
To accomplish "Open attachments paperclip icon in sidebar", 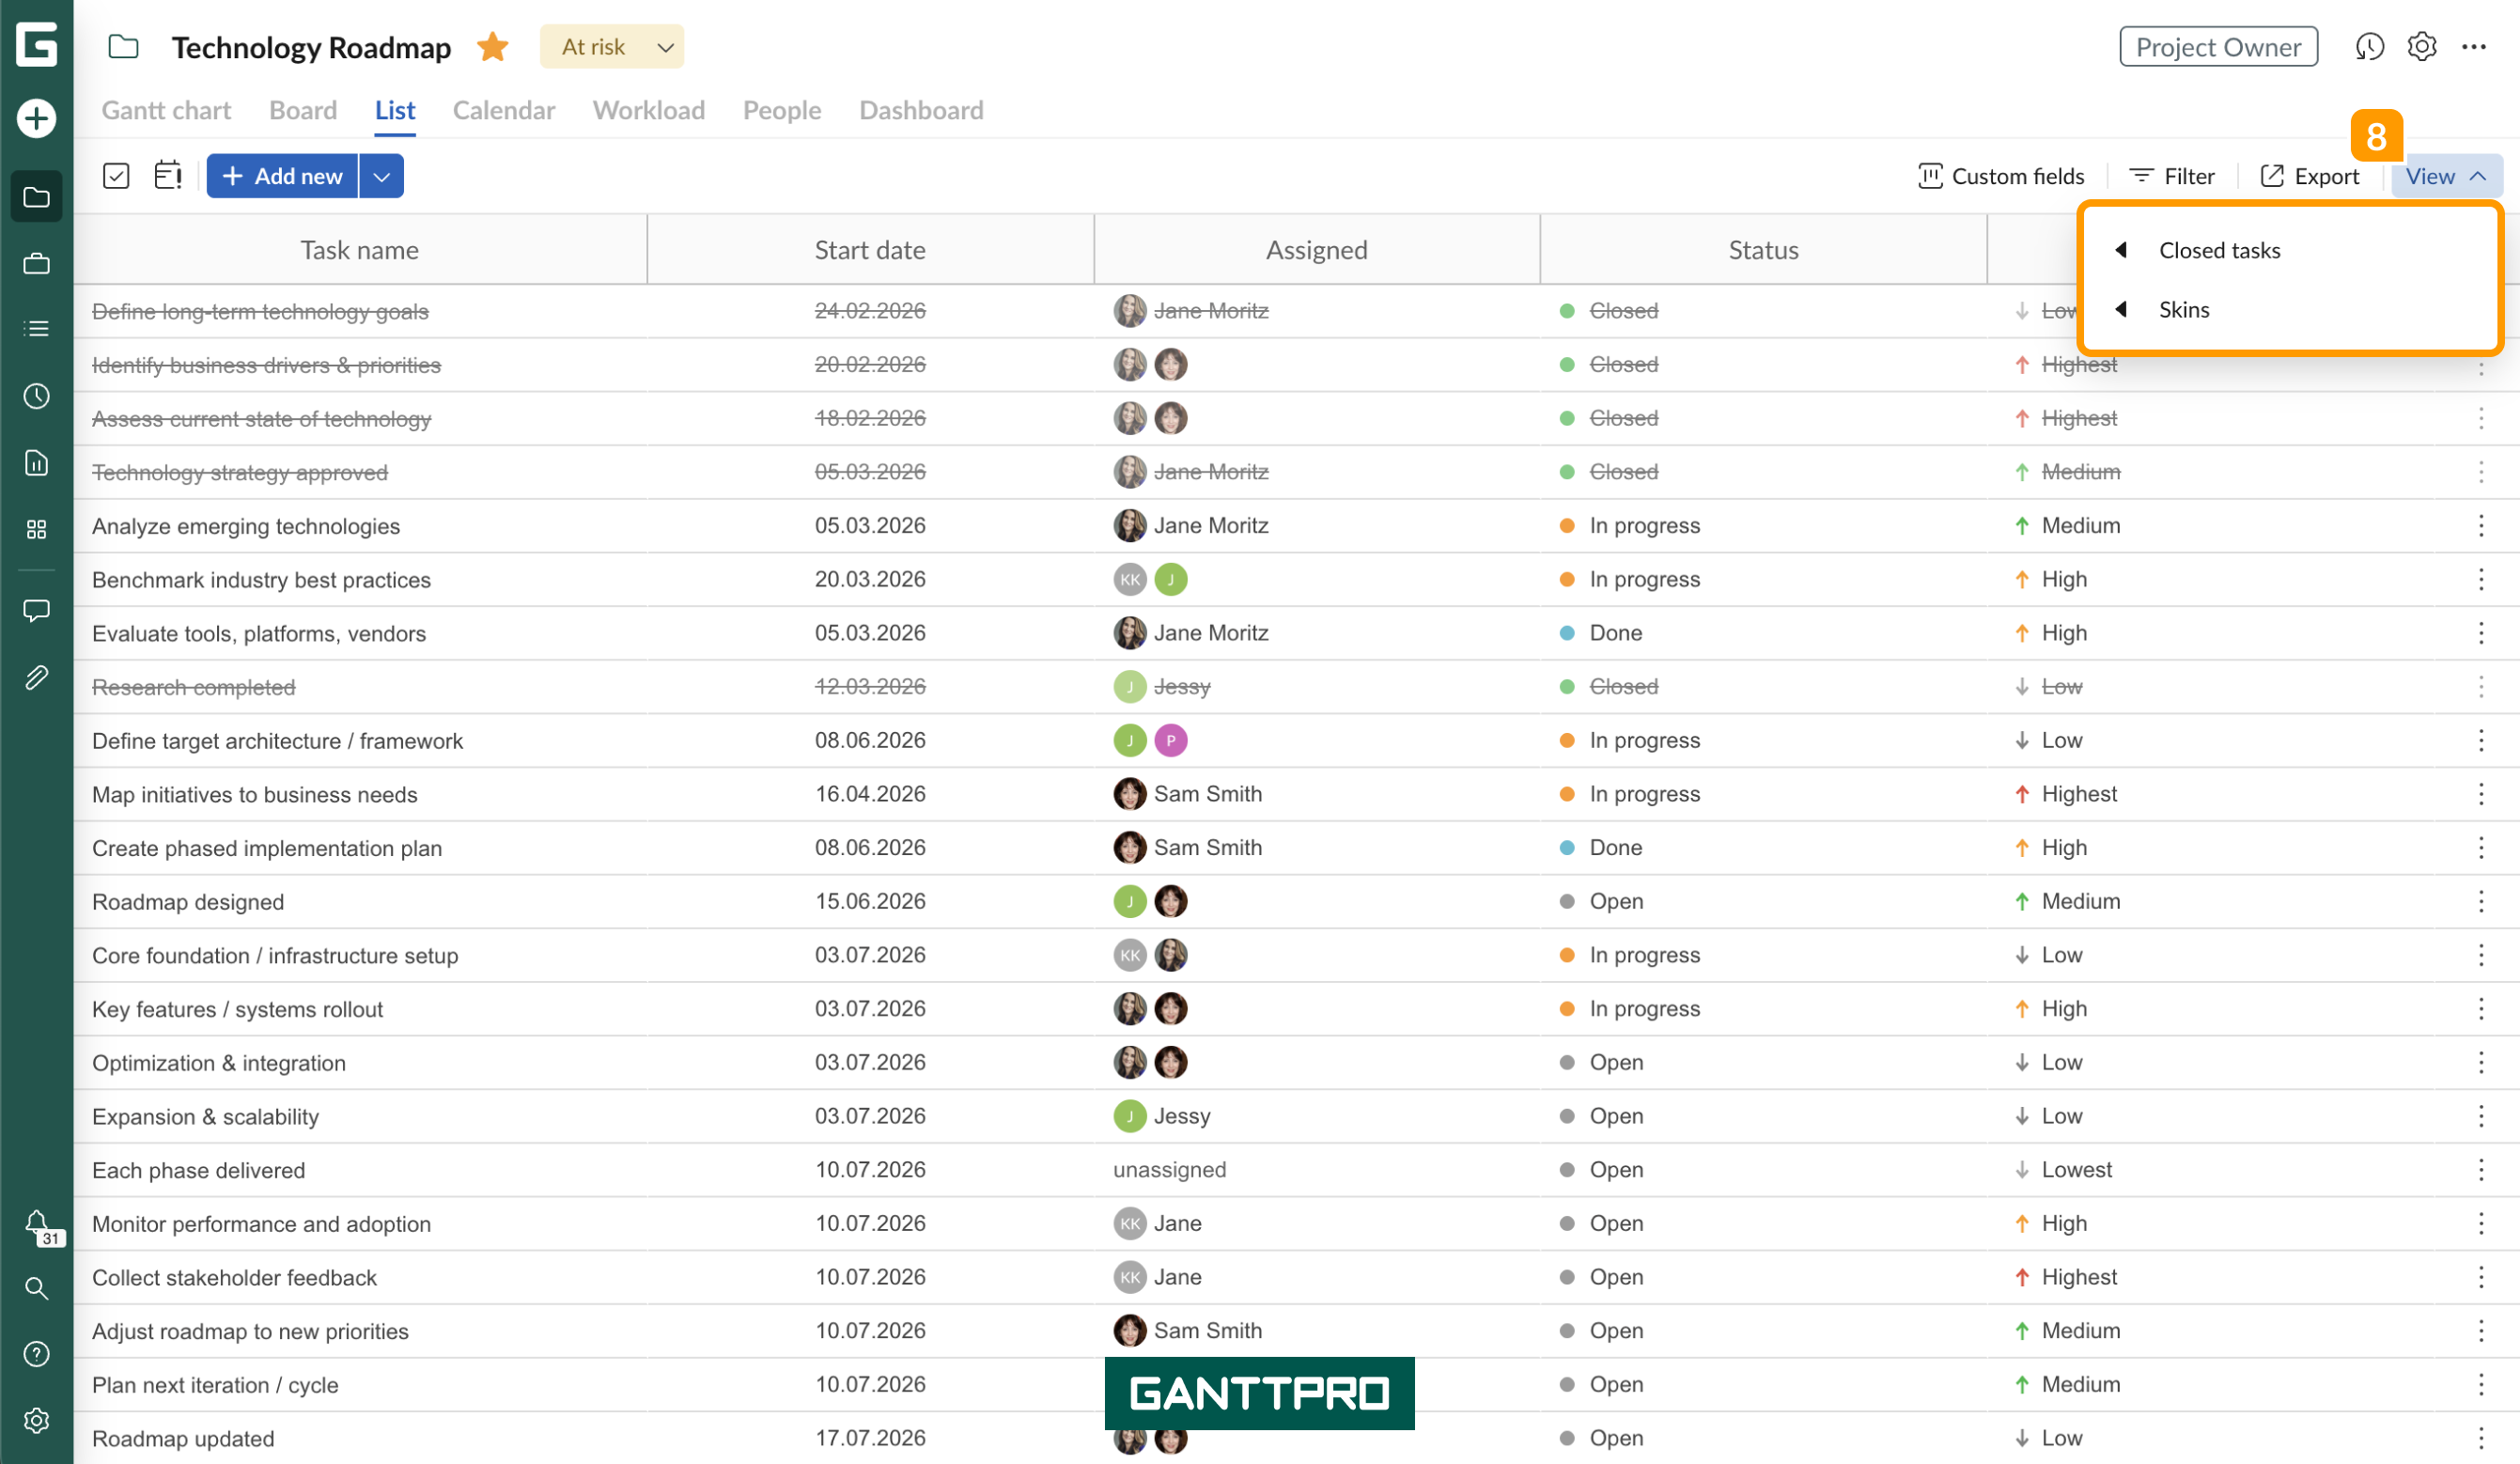I will click(37, 678).
